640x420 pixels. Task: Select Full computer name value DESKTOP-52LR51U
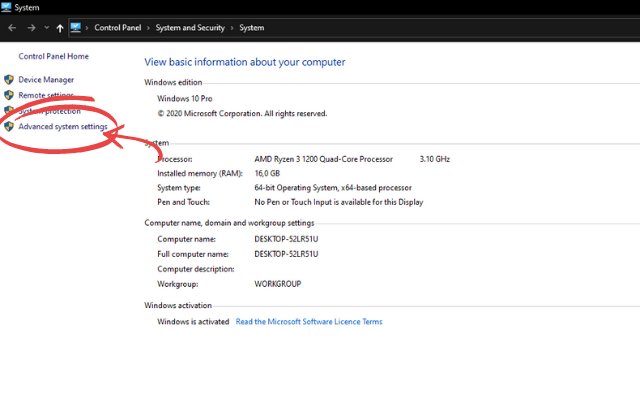click(286, 254)
